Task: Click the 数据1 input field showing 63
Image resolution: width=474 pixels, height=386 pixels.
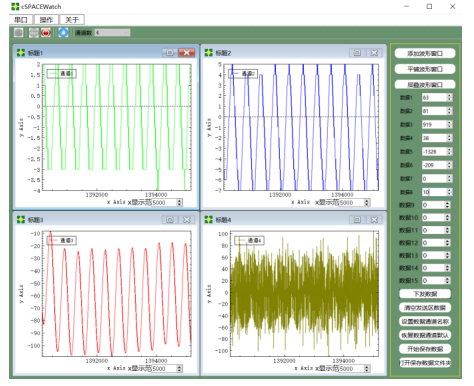Action: (x=434, y=97)
